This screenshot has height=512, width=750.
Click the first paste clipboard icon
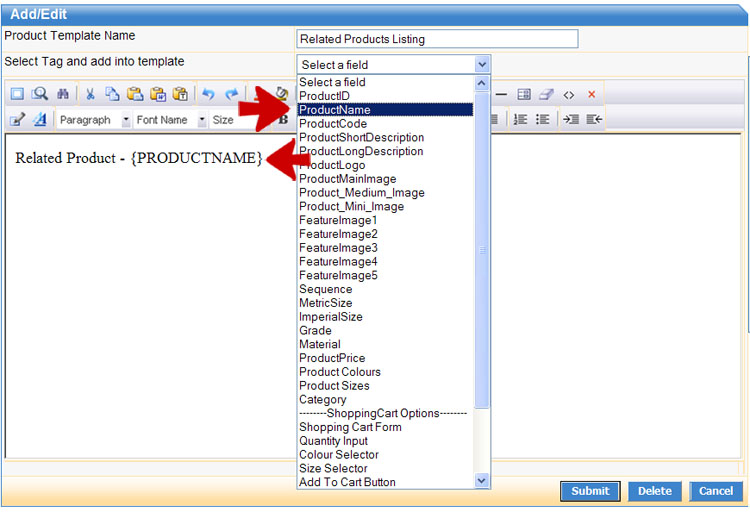[x=135, y=94]
